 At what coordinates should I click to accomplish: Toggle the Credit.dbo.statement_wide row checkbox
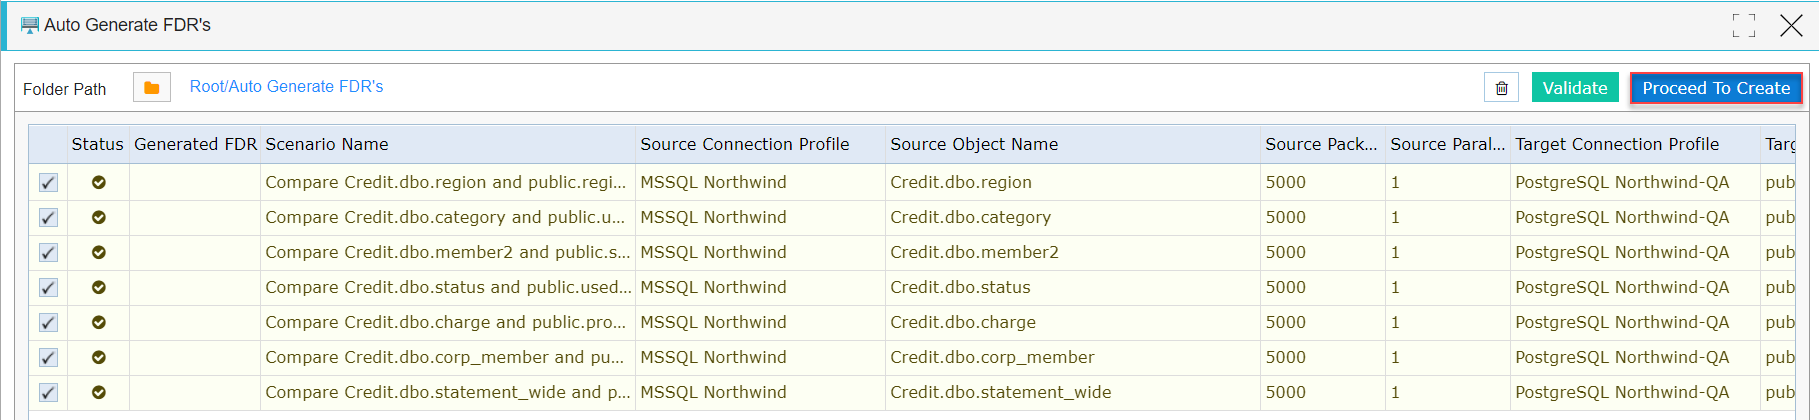click(x=48, y=392)
